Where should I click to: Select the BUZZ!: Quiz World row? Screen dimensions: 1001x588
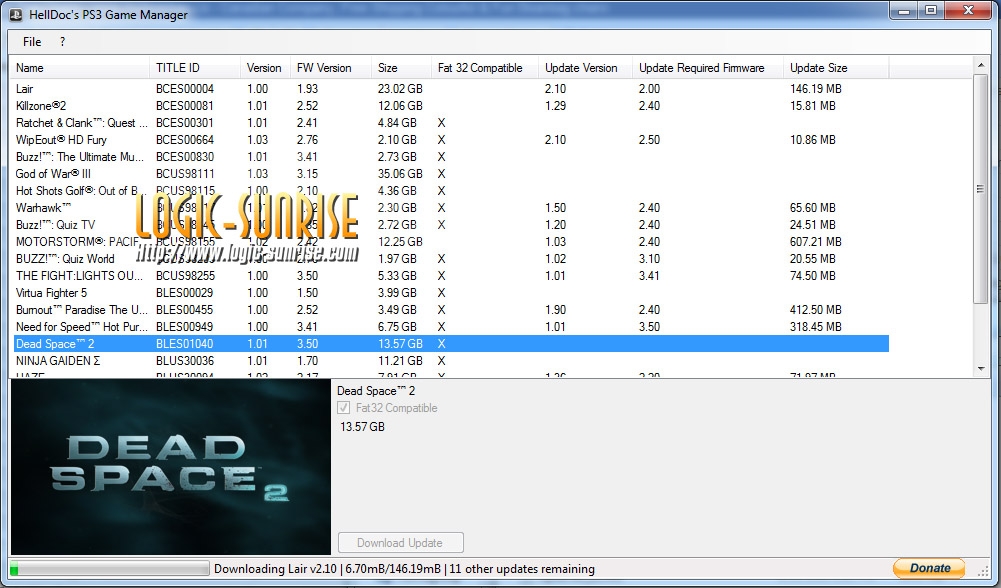(451, 259)
